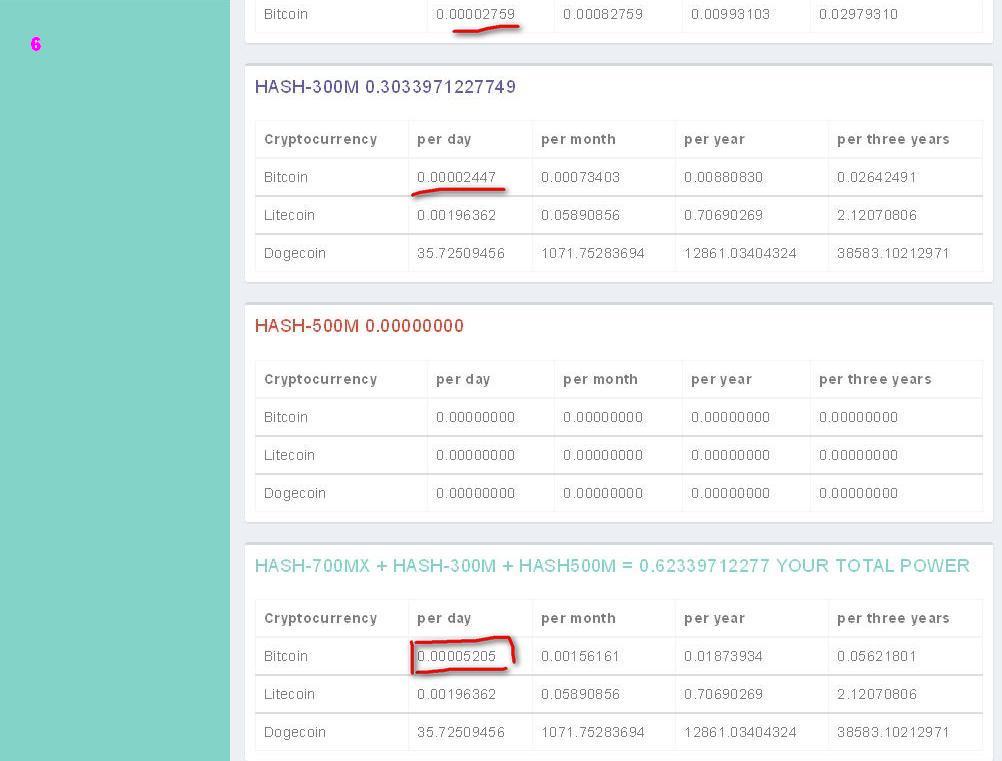This screenshot has height=761, width=1002.
Task: Click Dogecoin row label in total power table
Action: coord(295,733)
